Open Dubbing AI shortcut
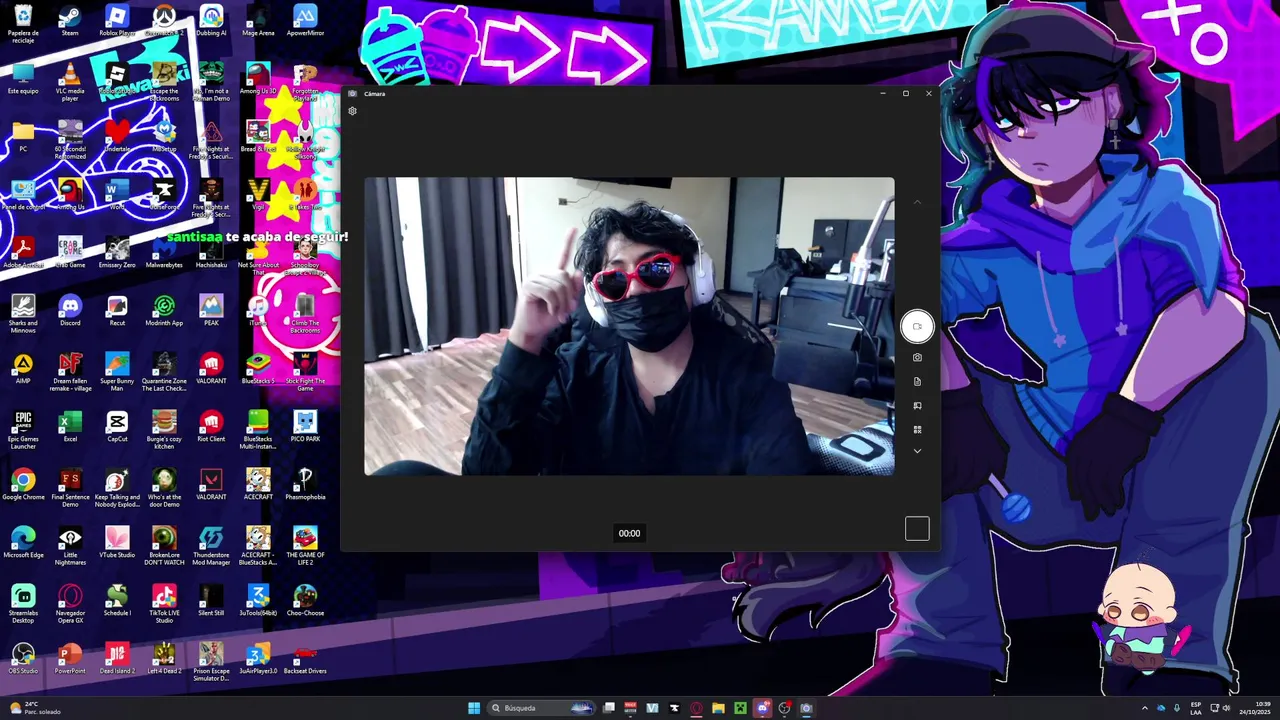The height and width of the screenshot is (720, 1280). tap(211, 21)
